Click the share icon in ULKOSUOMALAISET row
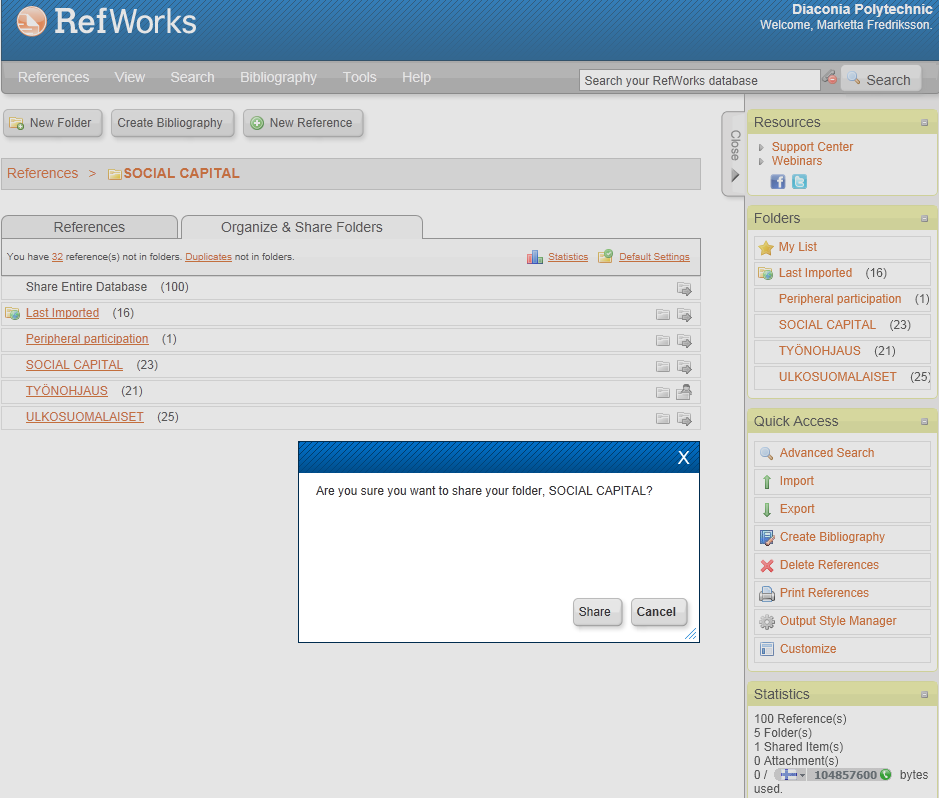The width and height of the screenshot is (939, 798). point(684,418)
